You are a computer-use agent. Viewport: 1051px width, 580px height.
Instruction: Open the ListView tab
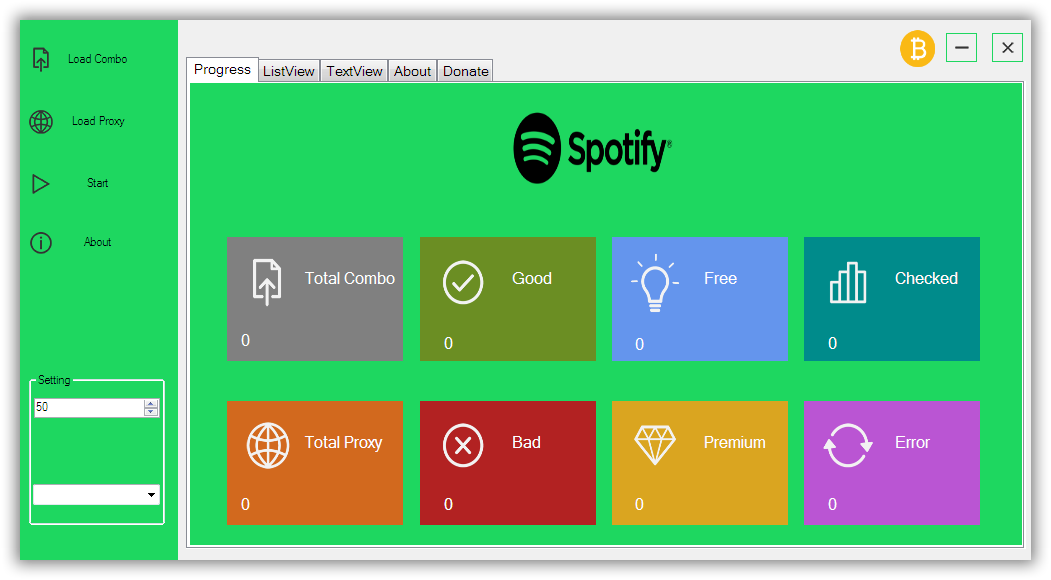point(289,71)
